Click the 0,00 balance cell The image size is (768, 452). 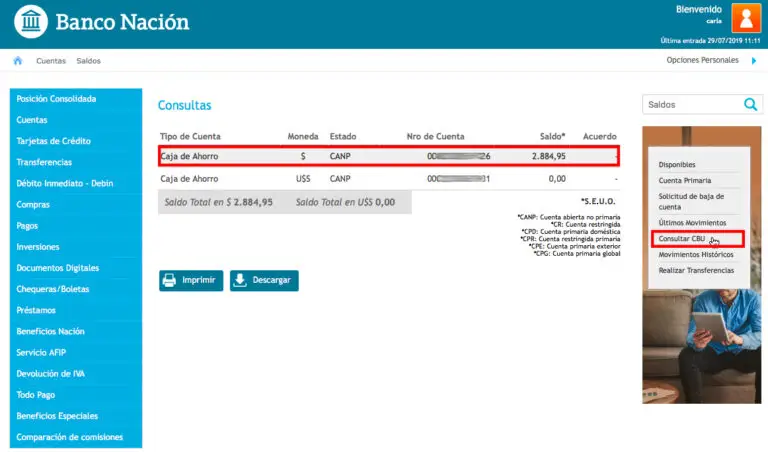pyautogui.click(x=557, y=179)
